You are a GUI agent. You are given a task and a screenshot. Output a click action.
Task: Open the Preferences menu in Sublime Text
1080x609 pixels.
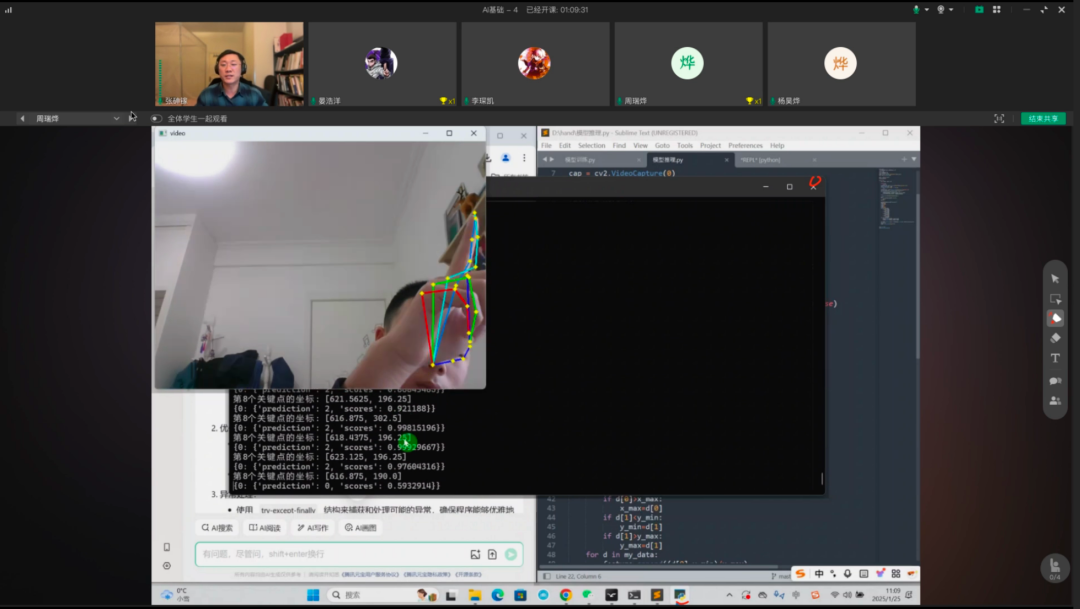click(x=745, y=145)
